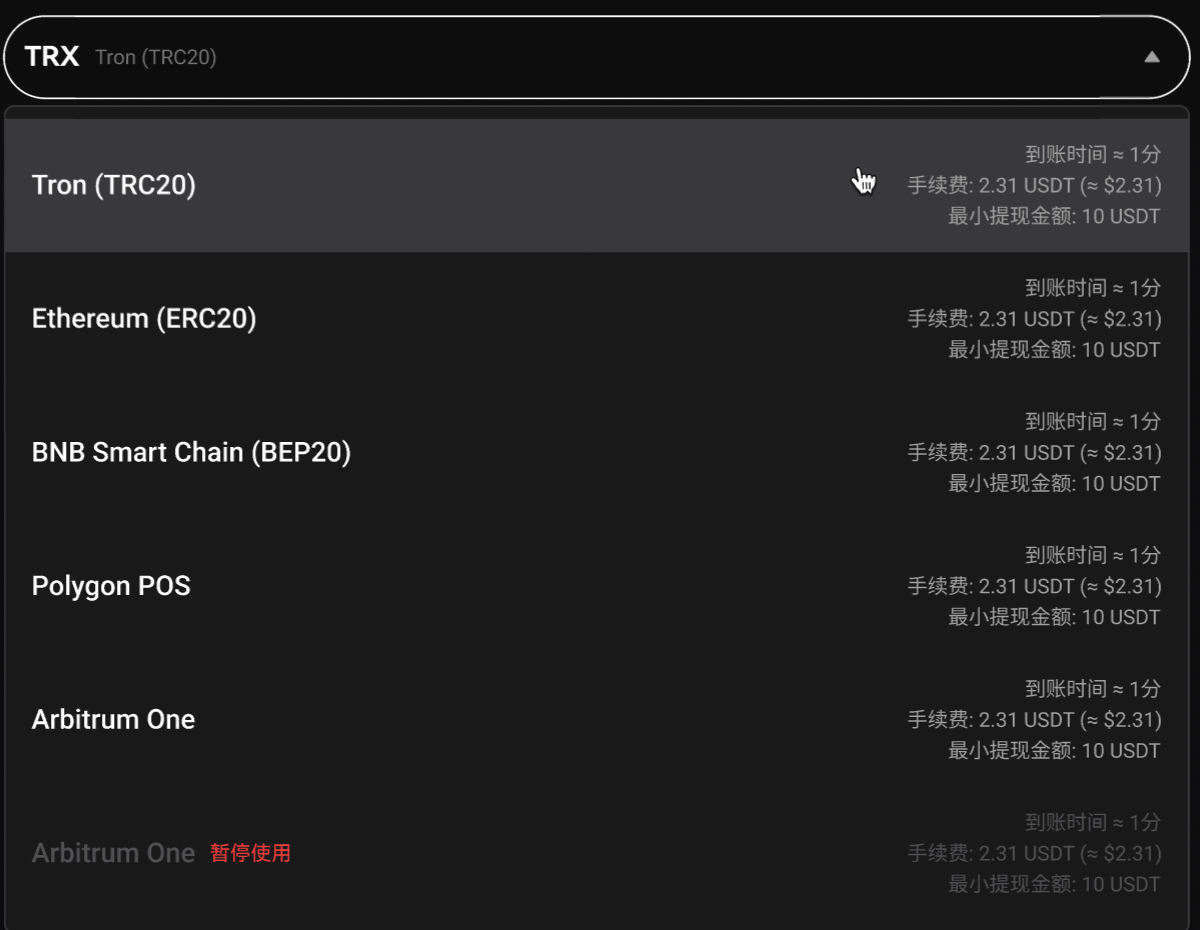Select the Tron (TRC20) network option
This screenshot has height=930, width=1200.
[597, 185]
